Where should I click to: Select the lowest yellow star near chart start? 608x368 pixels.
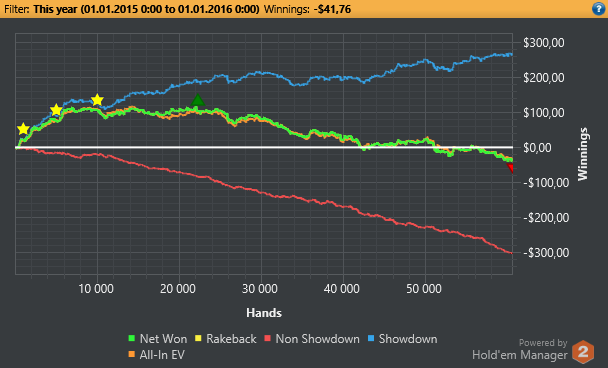[23, 129]
